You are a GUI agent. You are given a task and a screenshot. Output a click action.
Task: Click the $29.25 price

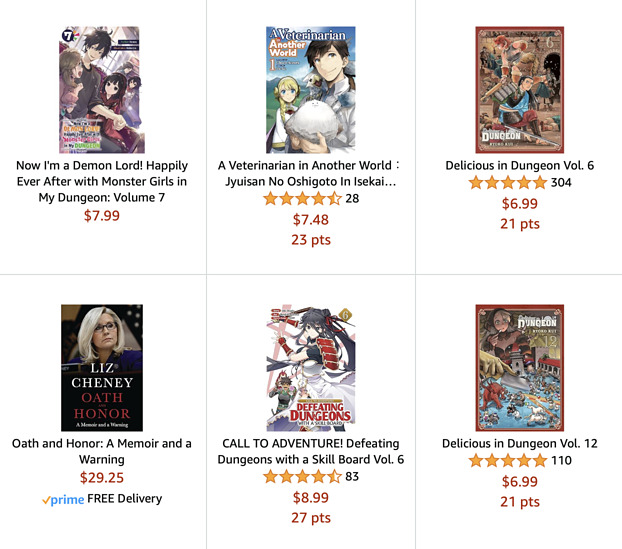[102, 478]
